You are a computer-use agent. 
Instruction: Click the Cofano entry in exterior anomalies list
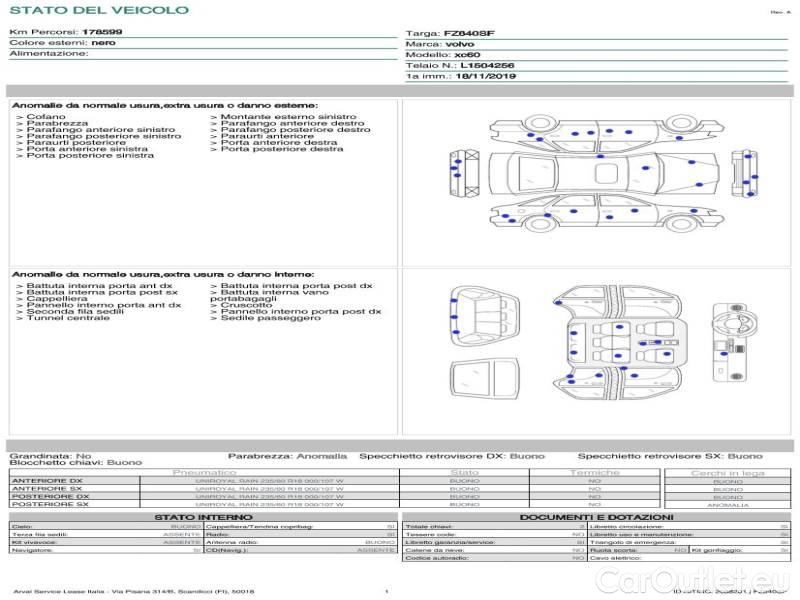pos(46,117)
